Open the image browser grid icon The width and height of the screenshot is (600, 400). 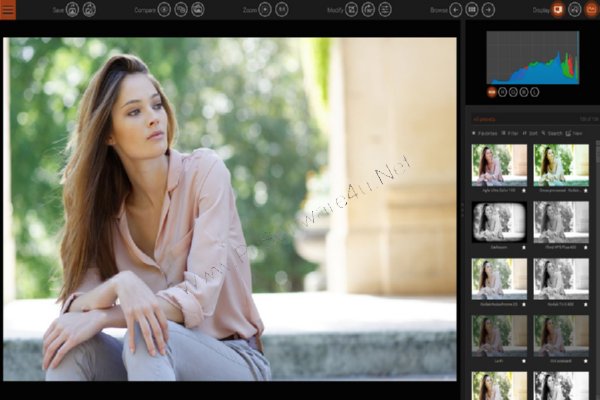tap(472, 10)
